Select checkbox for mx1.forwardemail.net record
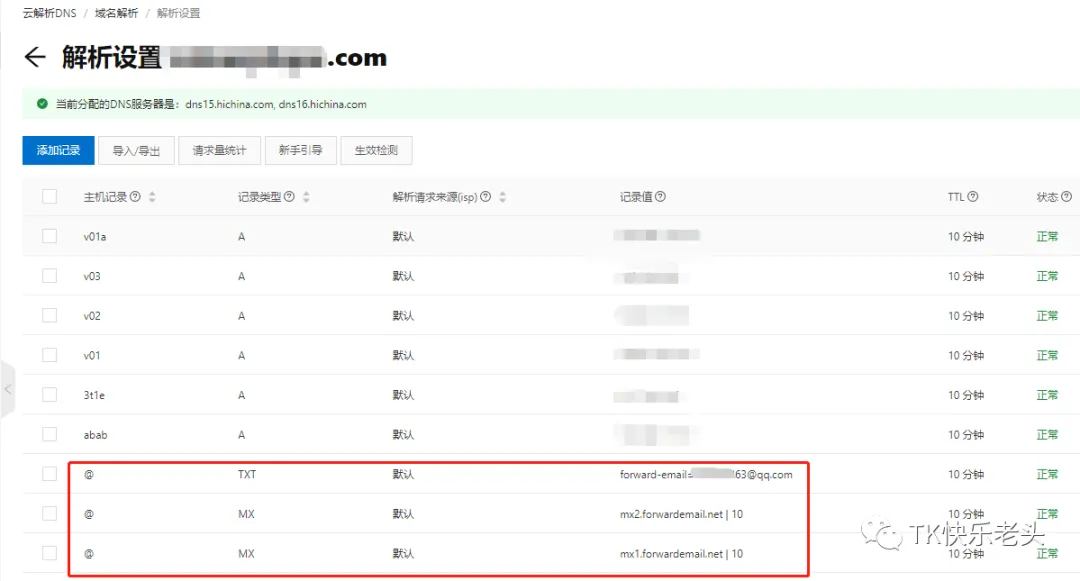Screen dimensions: 1080x581 (x=50, y=553)
